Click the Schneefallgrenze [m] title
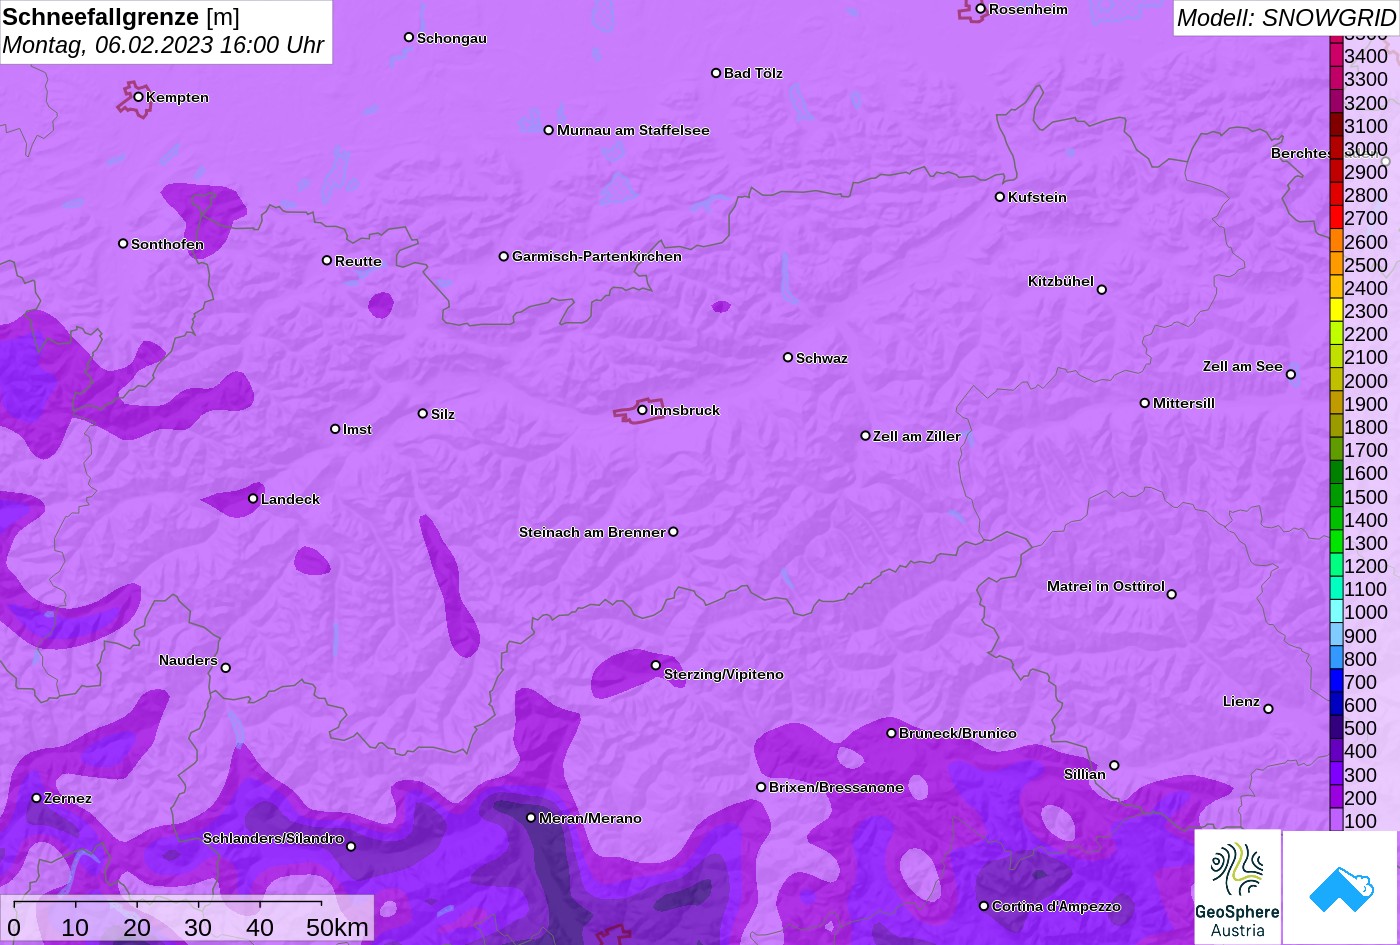Screen dimensions: 1400x945 (x=121, y=17)
